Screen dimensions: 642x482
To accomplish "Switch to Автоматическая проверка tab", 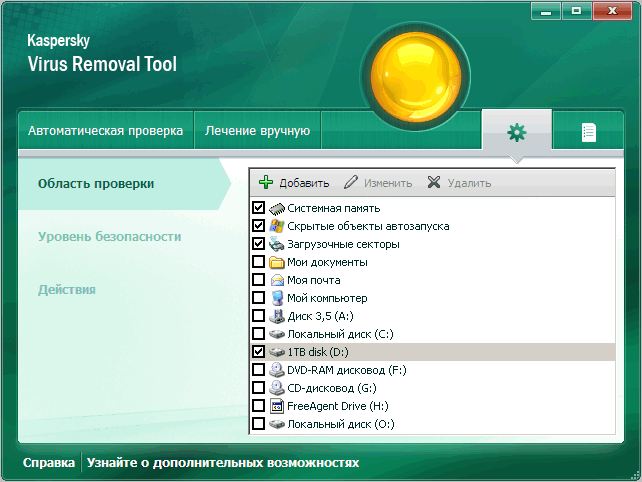I will (105, 131).
